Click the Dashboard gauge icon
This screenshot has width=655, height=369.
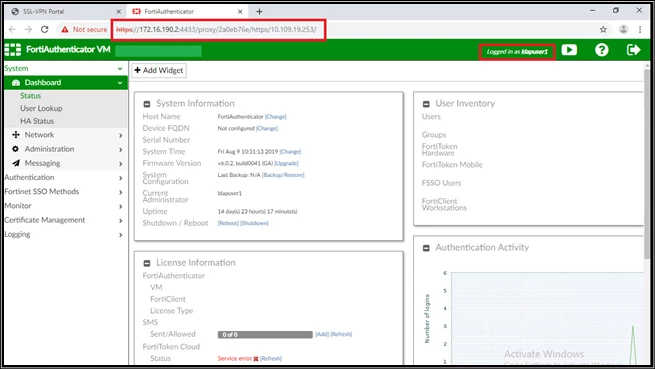click(16, 83)
